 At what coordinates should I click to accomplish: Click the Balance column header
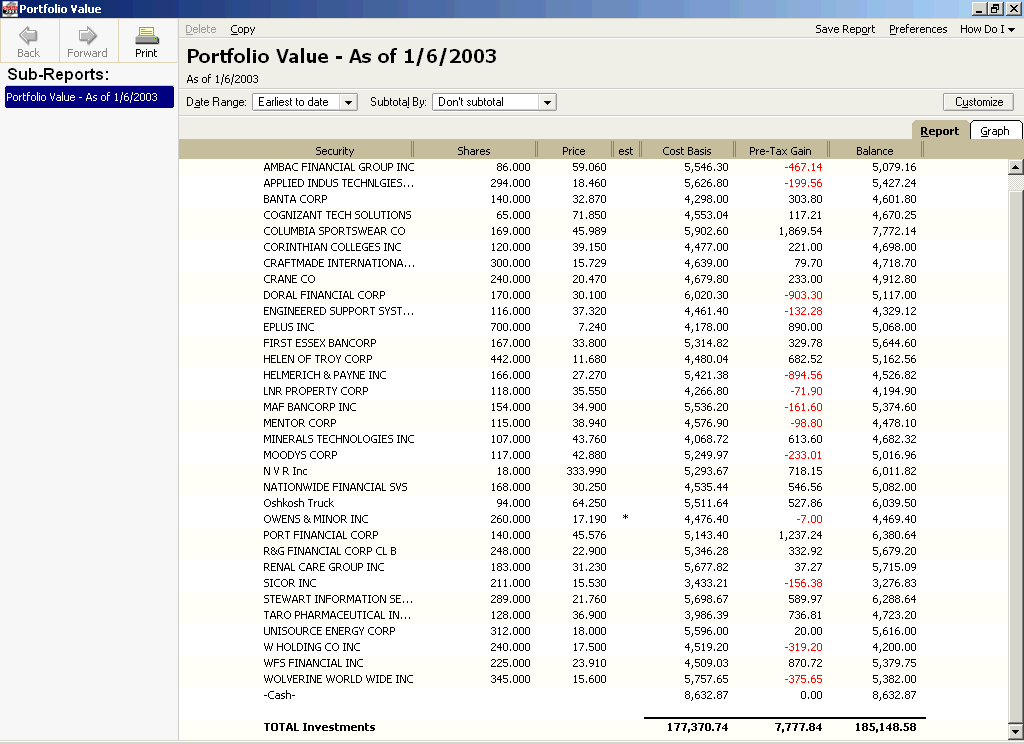[874, 151]
